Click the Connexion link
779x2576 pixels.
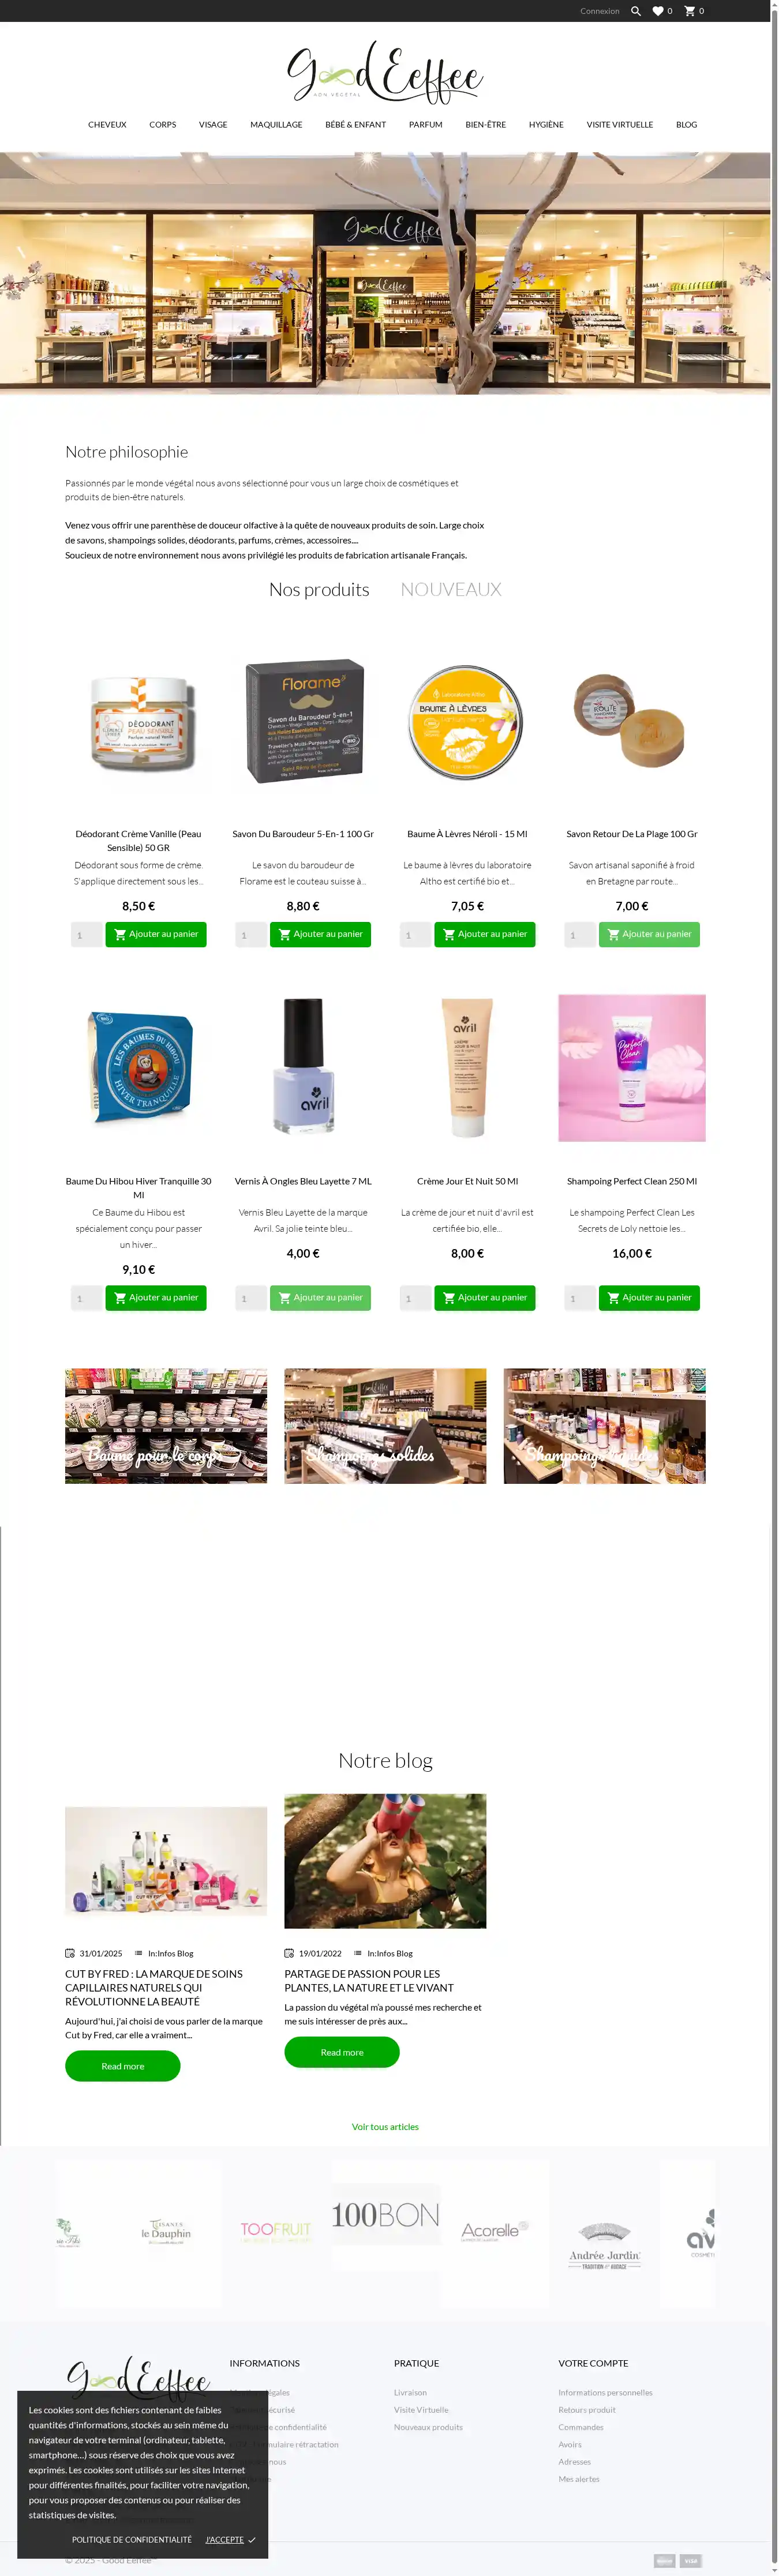tap(600, 11)
